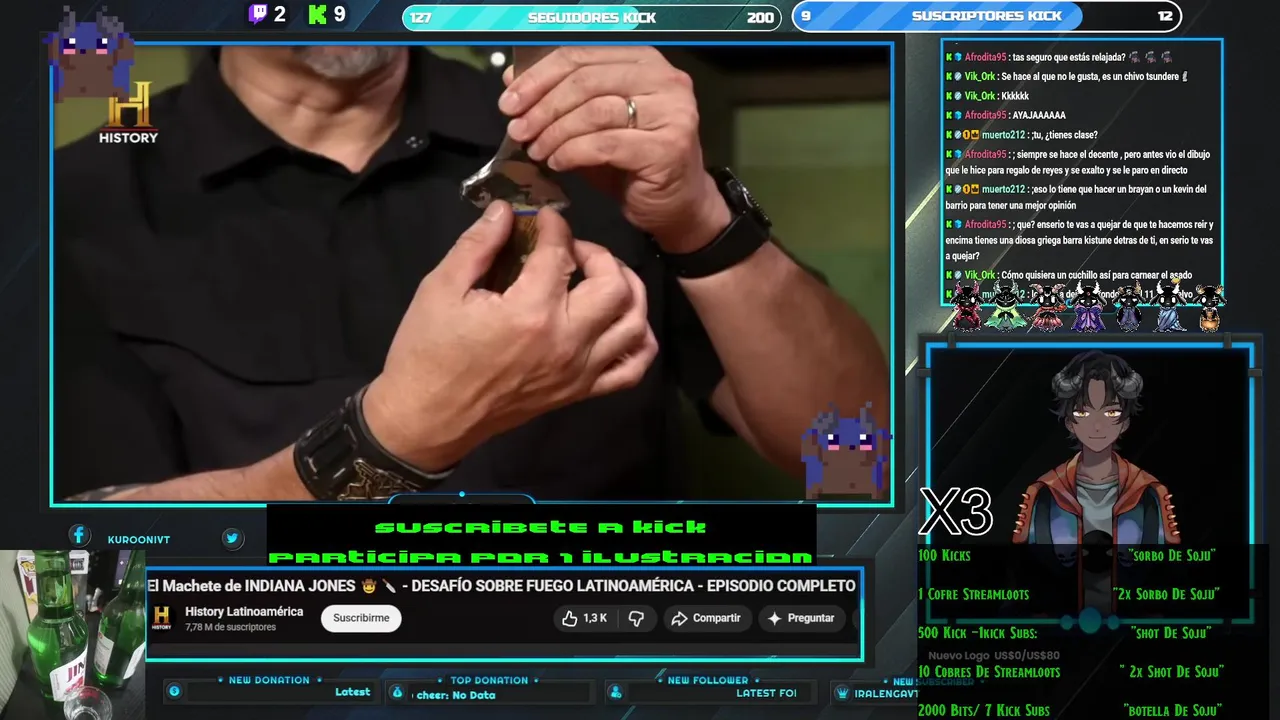Click the Twitch logo in the top bar
The width and height of the screenshot is (1280, 720).
pos(258,14)
